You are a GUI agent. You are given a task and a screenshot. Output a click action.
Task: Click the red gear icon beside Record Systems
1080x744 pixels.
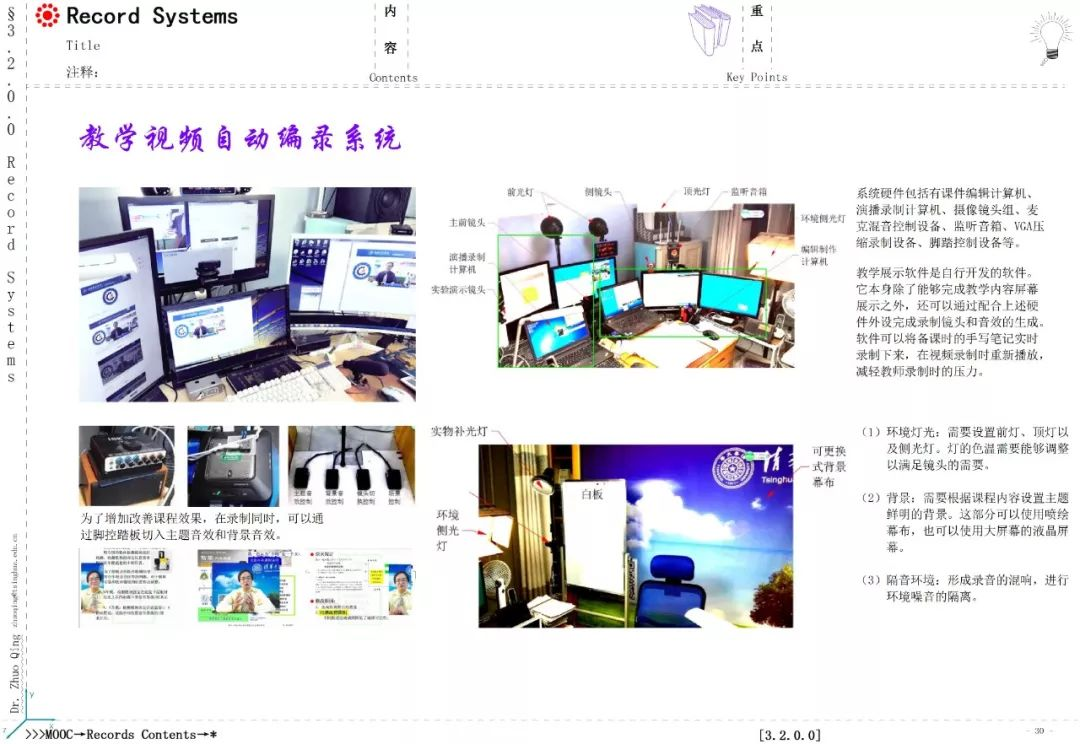47,15
